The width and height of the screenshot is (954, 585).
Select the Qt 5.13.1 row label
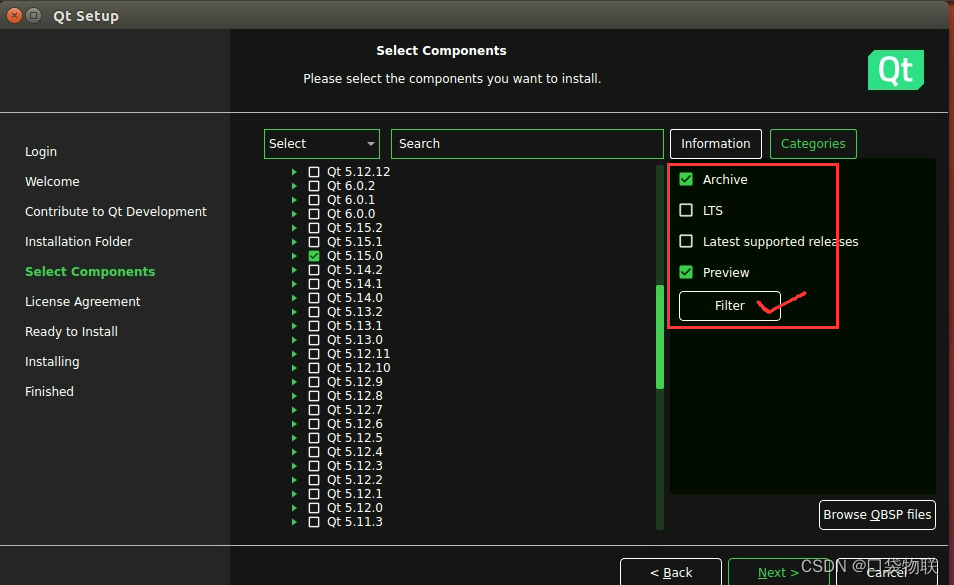[x=355, y=326]
